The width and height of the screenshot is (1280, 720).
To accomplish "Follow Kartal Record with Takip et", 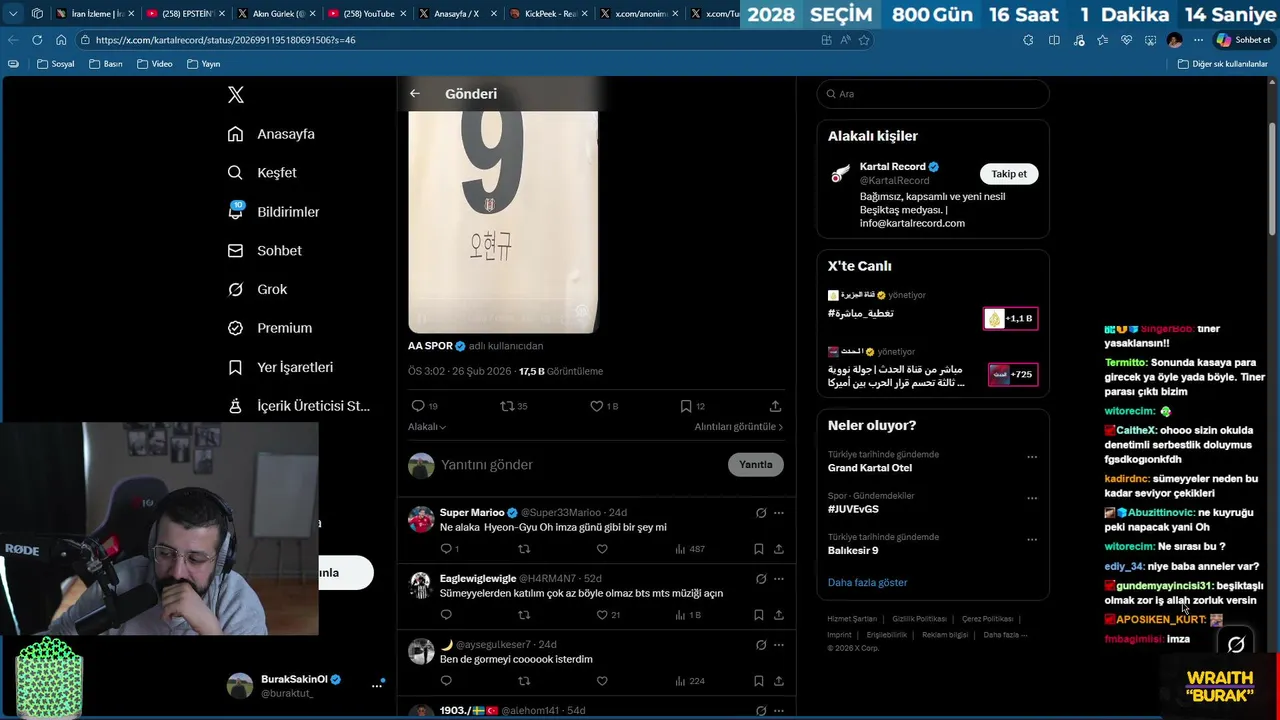I will pos(1009,174).
